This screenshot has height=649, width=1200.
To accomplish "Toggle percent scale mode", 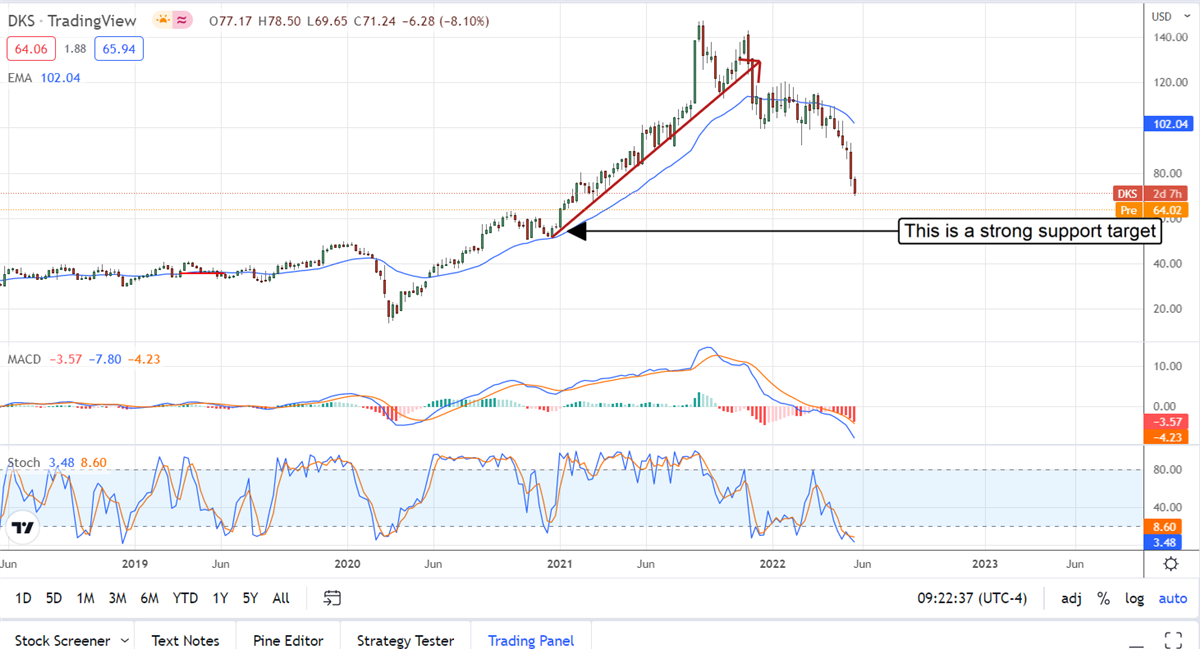I will coord(1103,598).
